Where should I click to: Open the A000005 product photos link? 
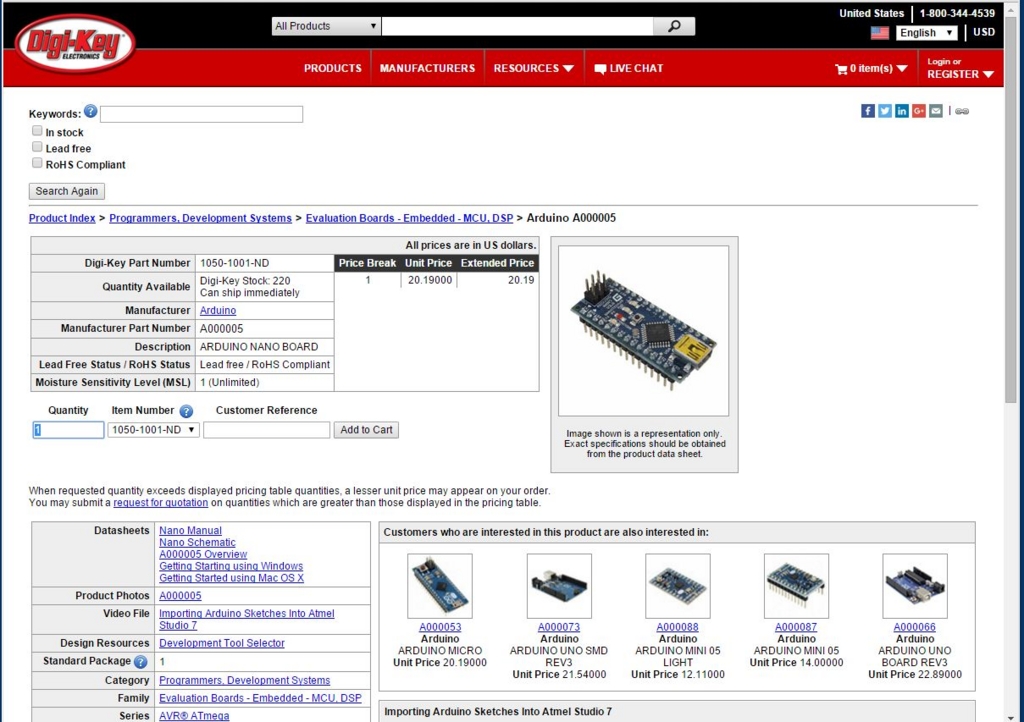pyautogui.click(x=180, y=596)
